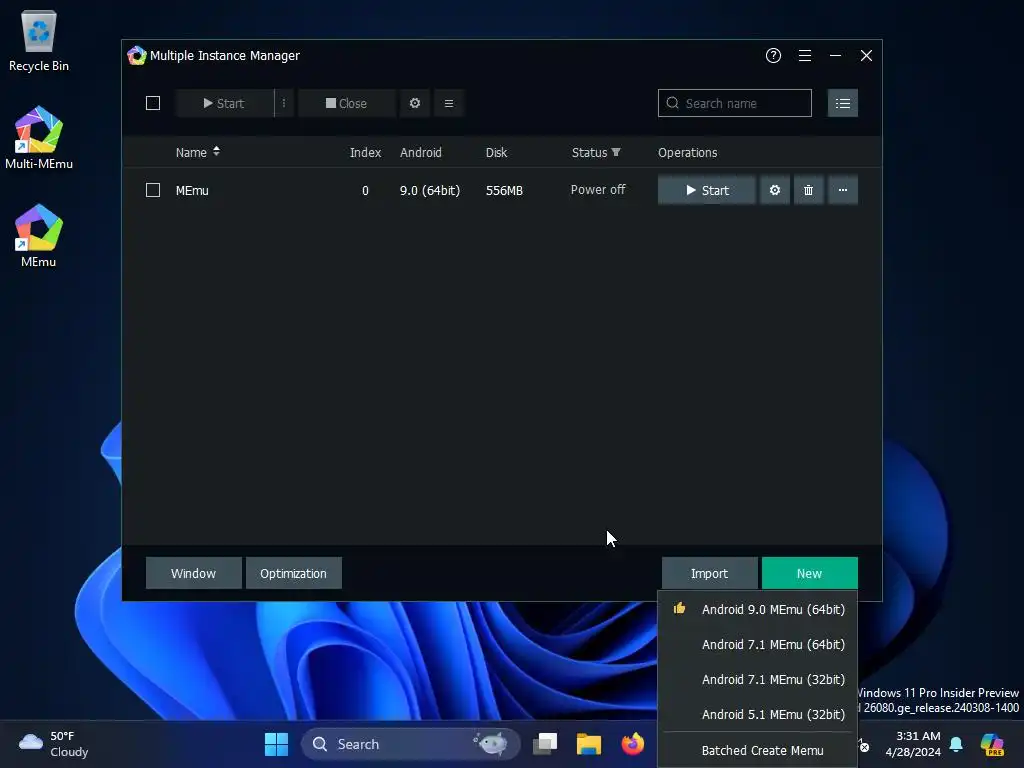Select Multi-MEmu desktop shortcut
1024x768 pixels.
39,138
